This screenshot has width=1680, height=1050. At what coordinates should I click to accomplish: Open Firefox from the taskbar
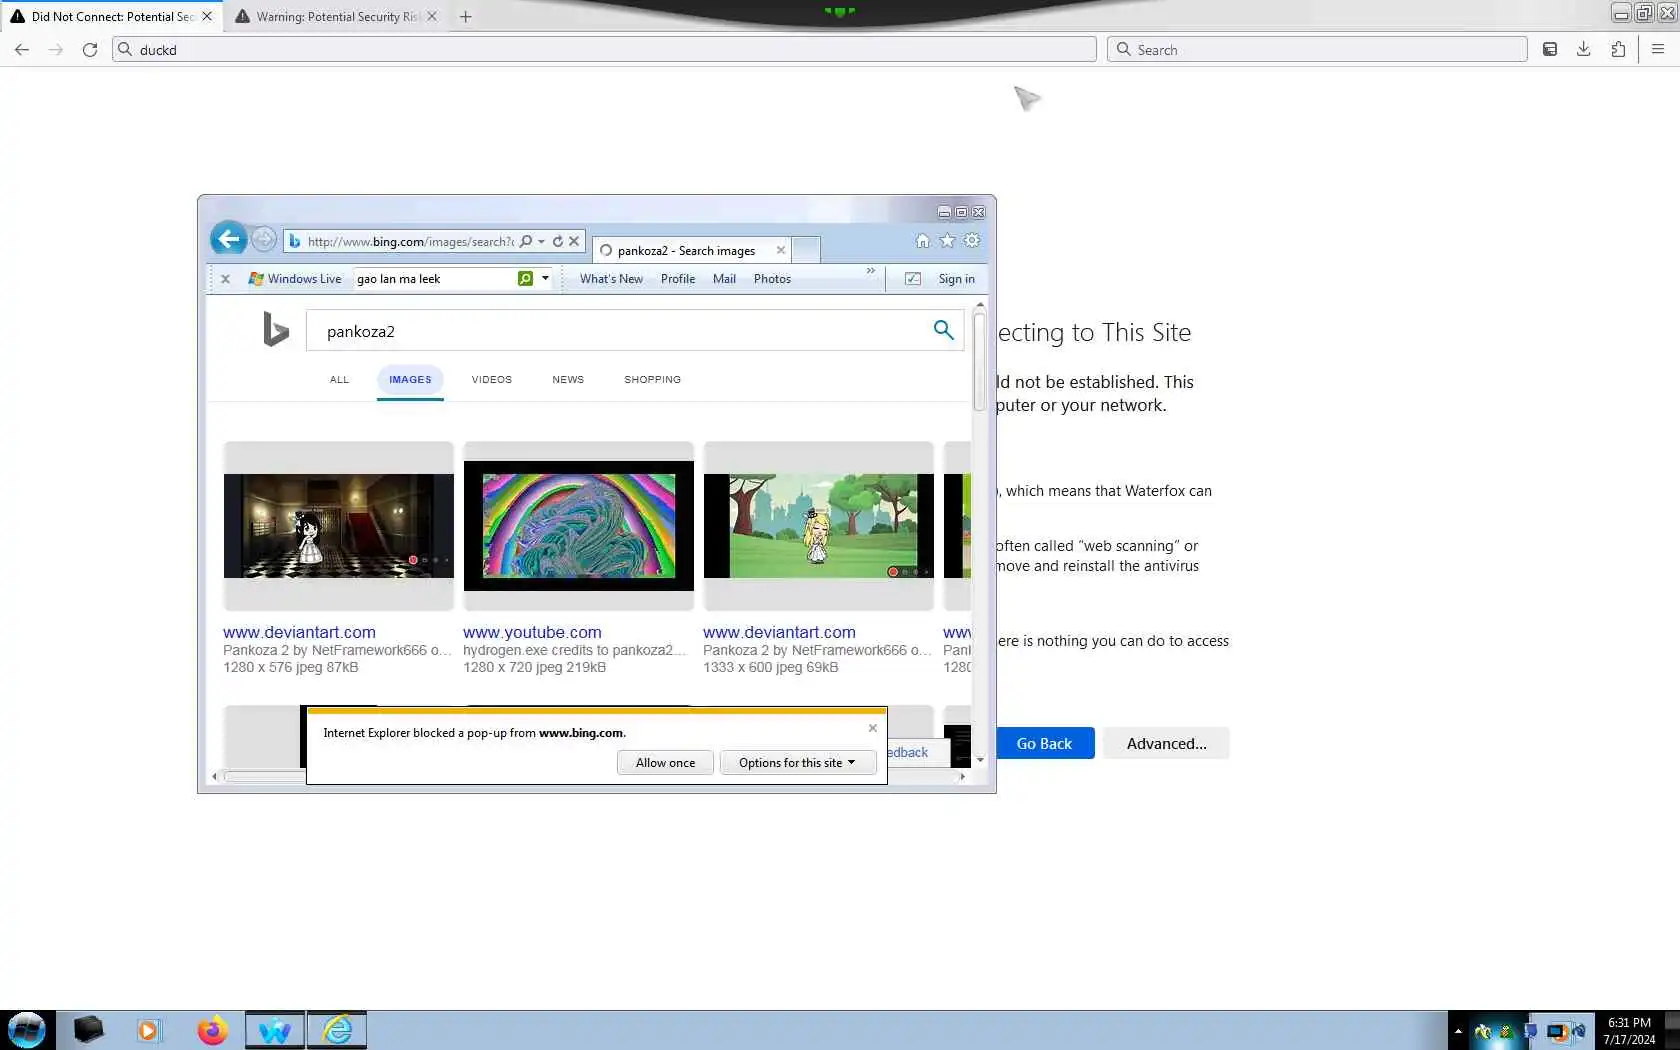click(x=212, y=1030)
